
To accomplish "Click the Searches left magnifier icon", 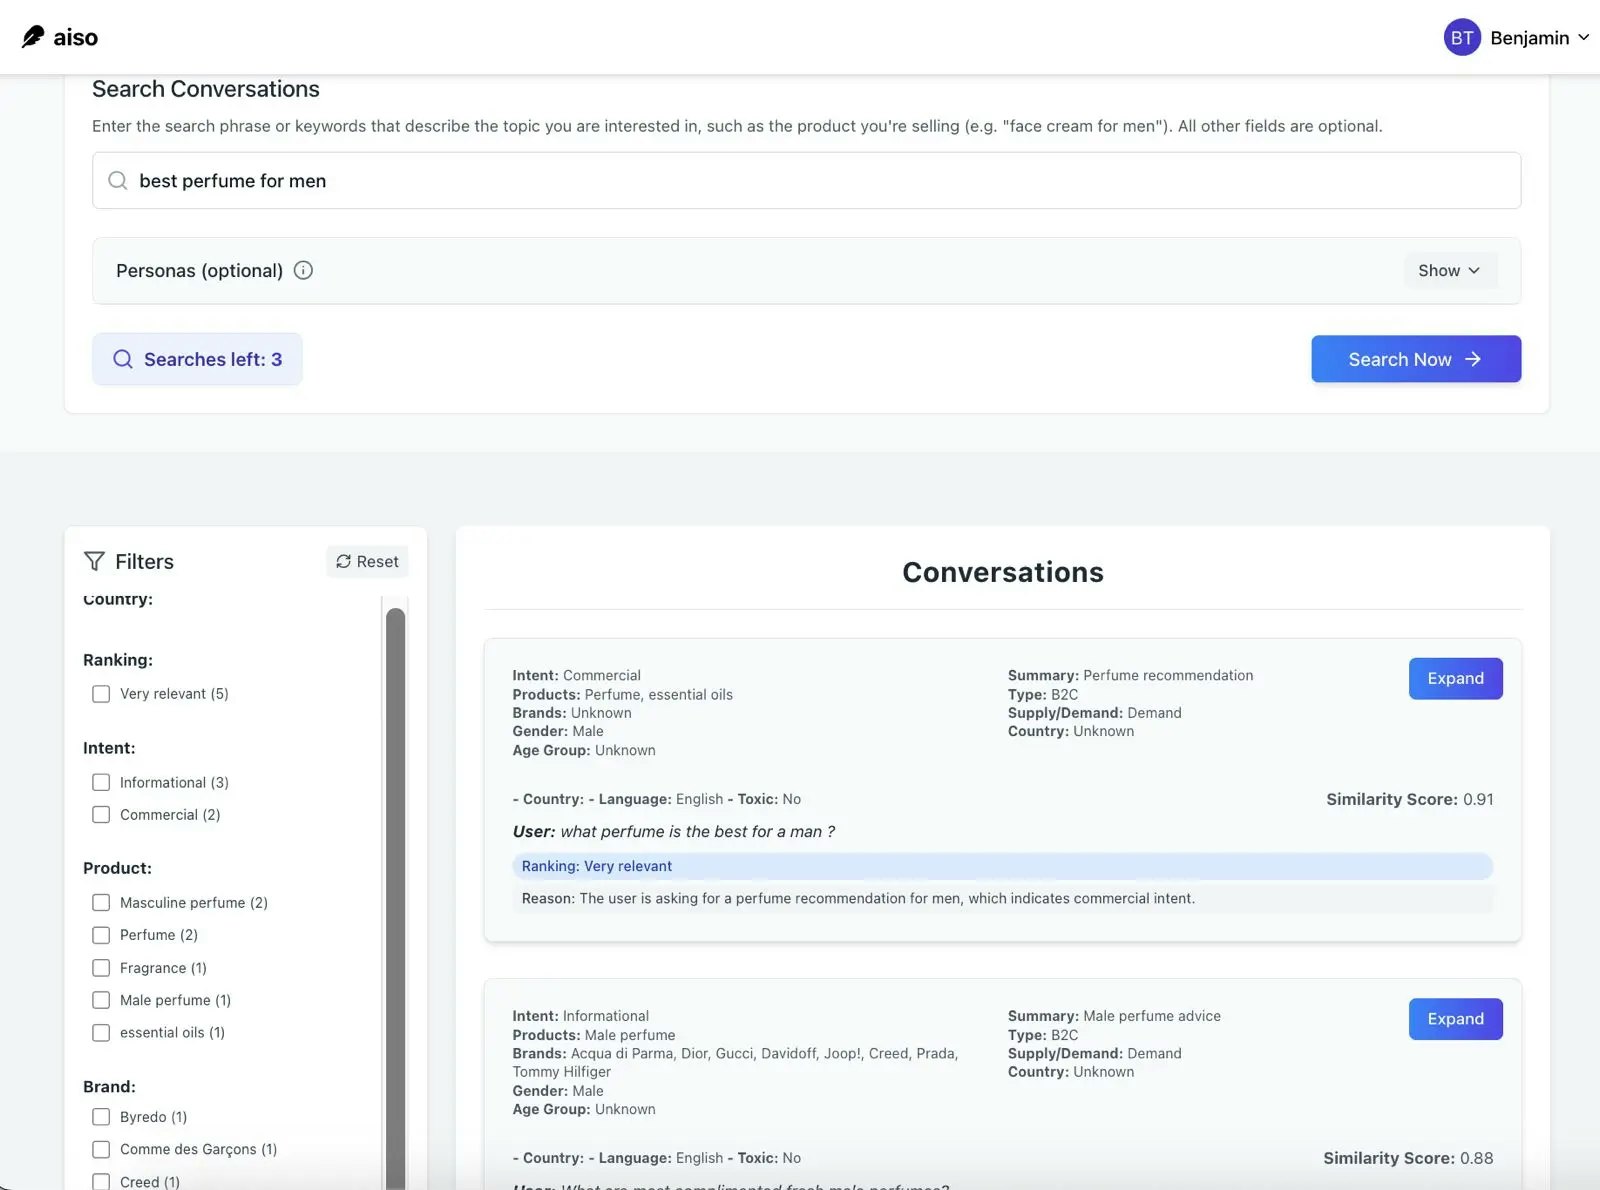I will click(123, 359).
